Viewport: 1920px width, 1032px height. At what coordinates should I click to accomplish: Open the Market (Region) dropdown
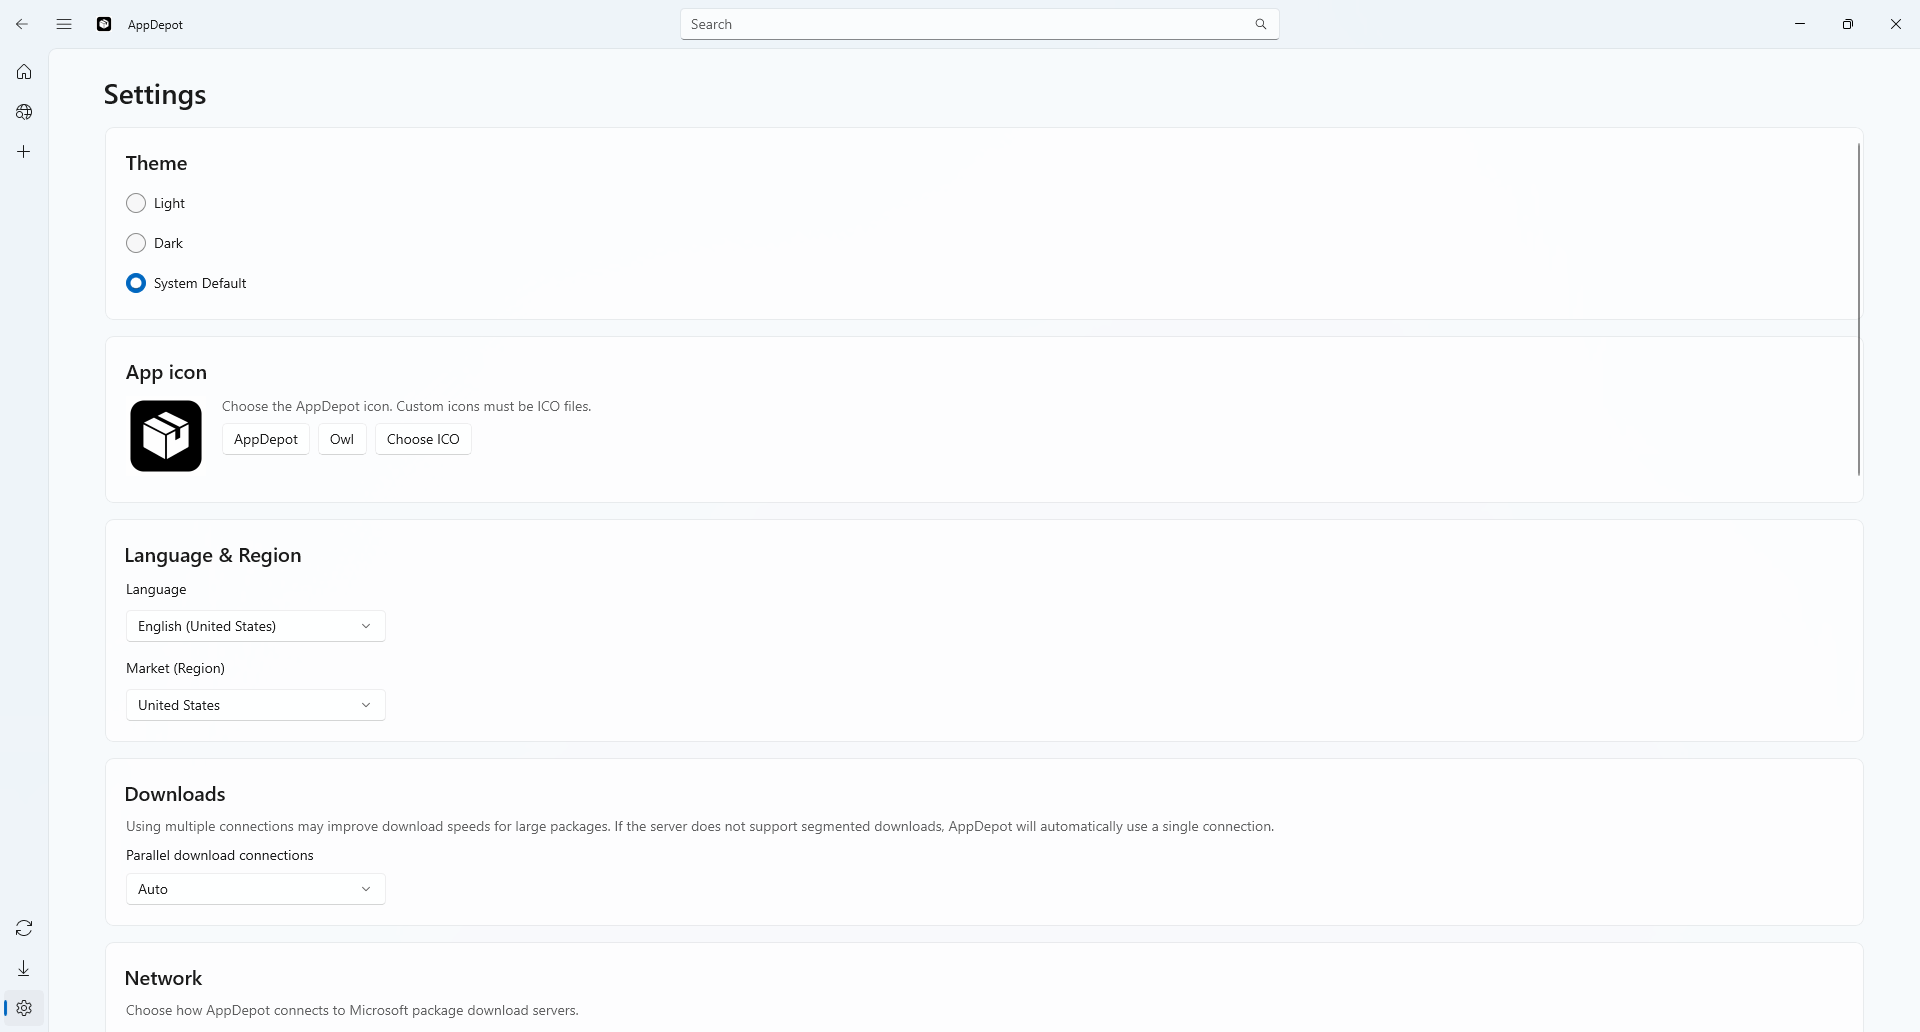click(256, 705)
